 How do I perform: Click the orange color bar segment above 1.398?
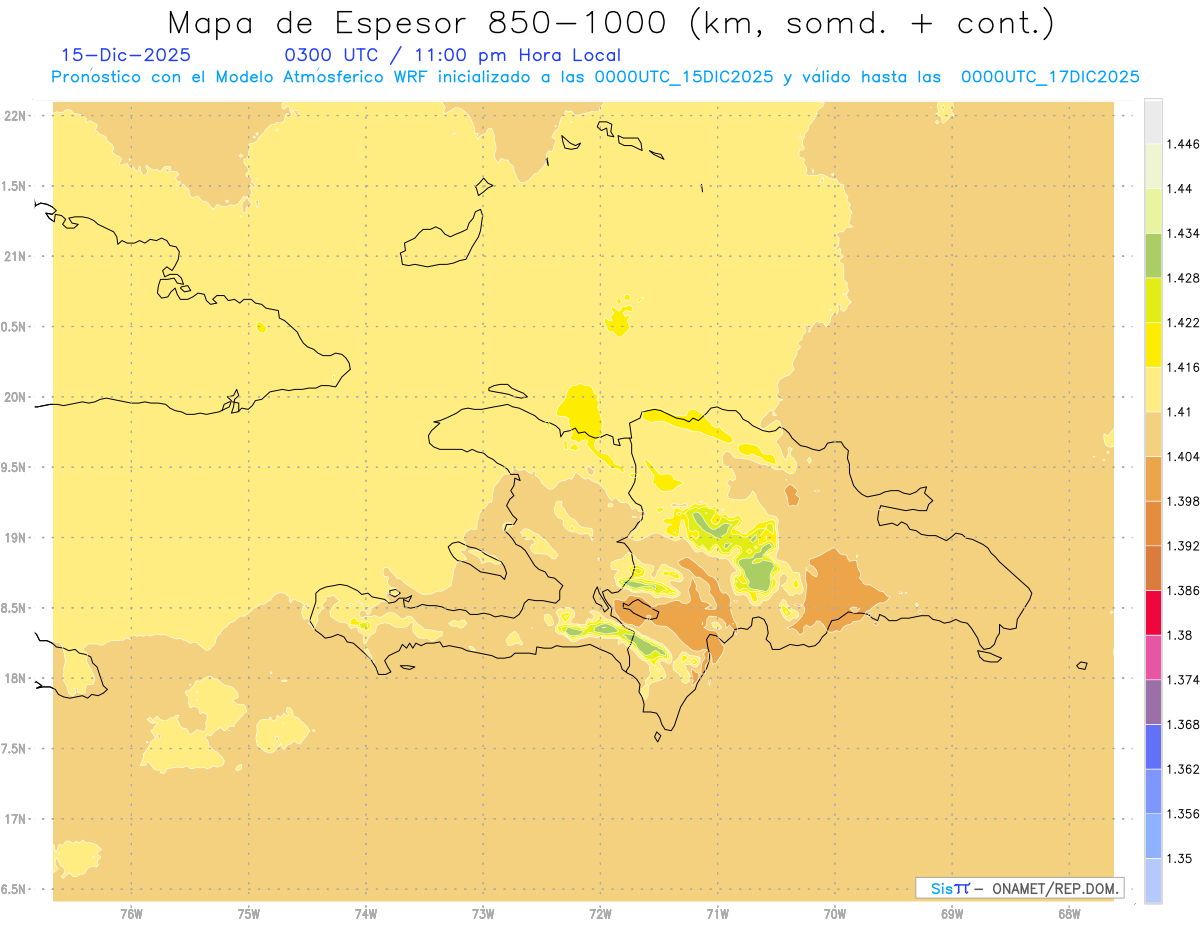[x=1154, y=478]
